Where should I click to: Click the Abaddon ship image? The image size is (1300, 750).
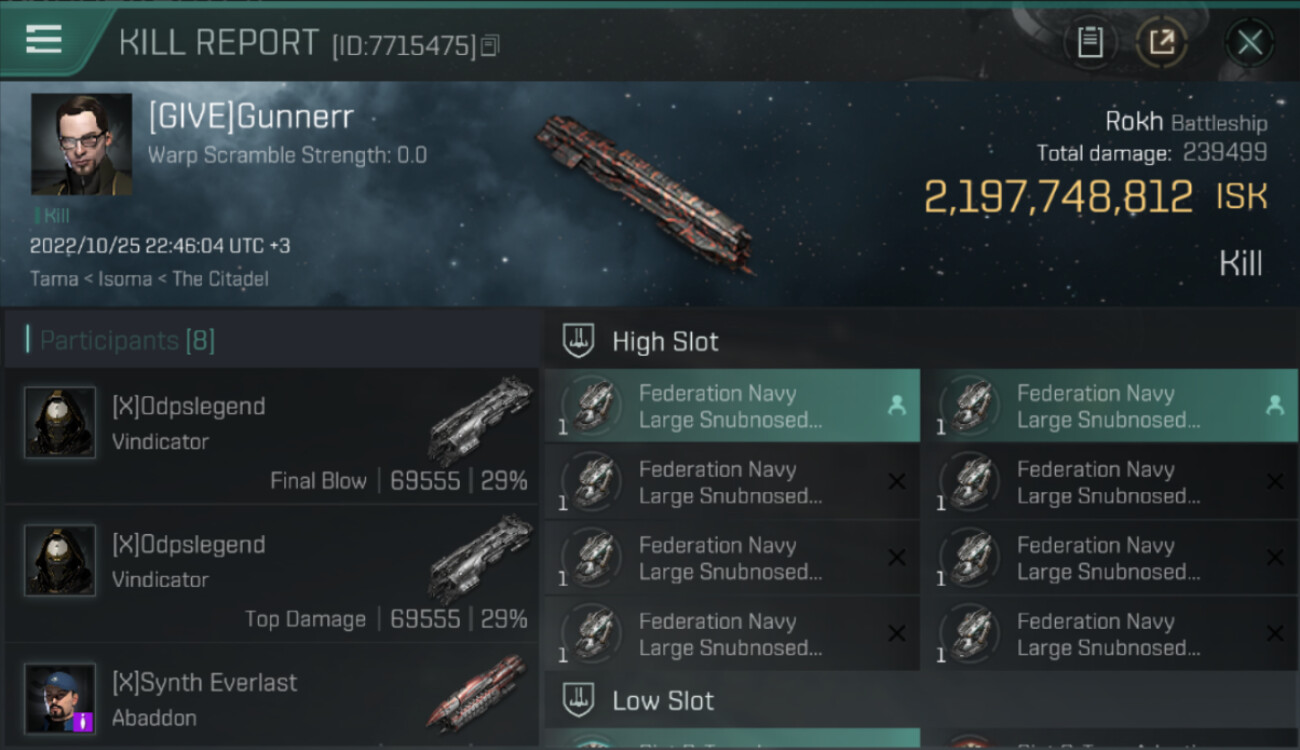477,694
